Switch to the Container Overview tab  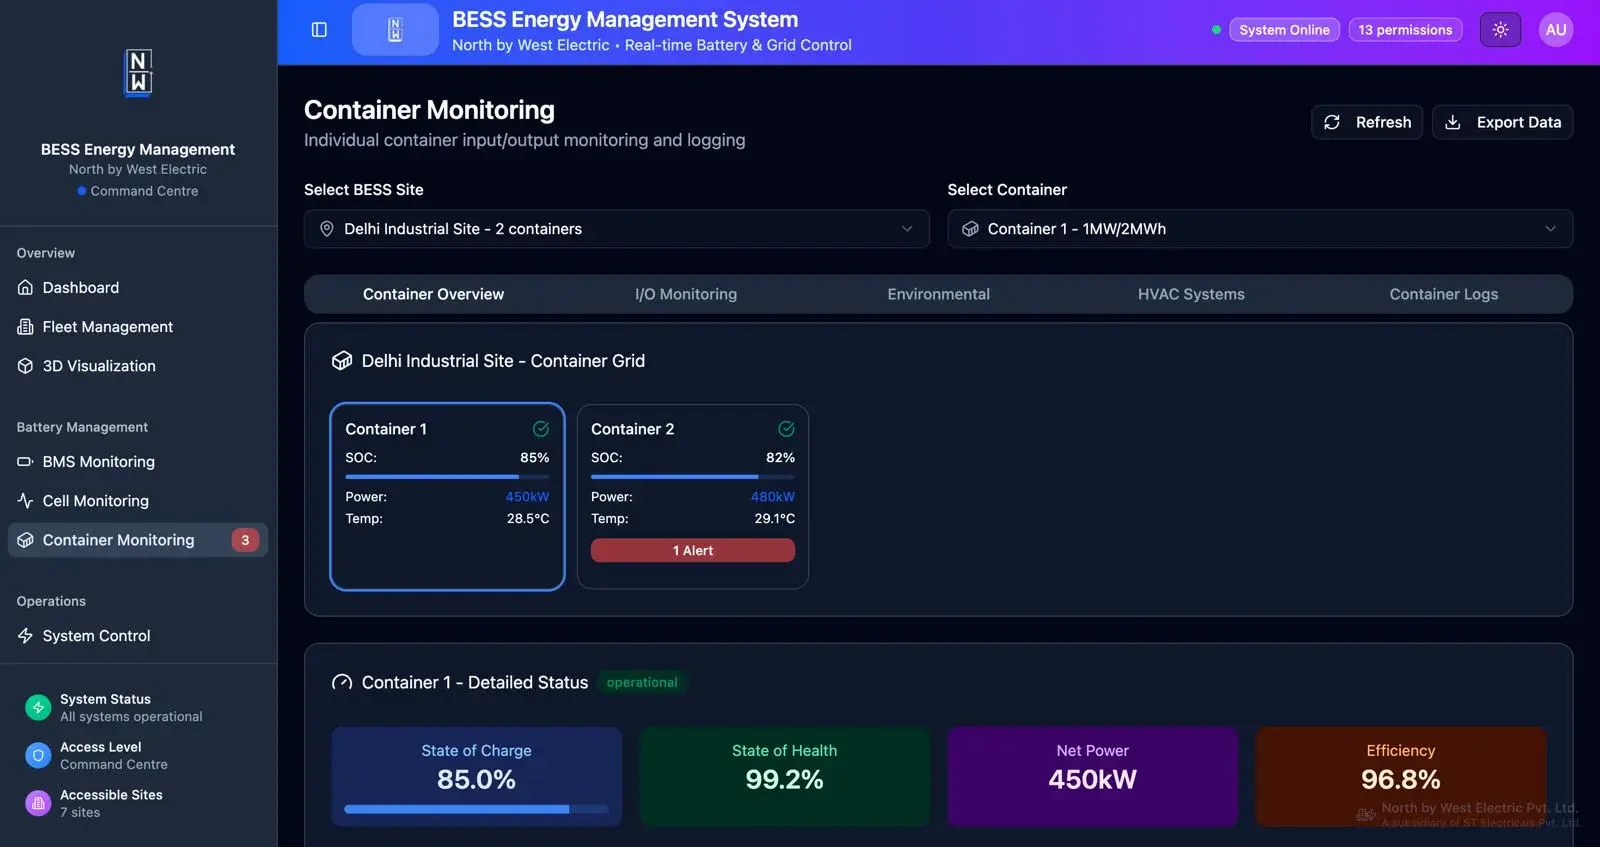[433, 294]
